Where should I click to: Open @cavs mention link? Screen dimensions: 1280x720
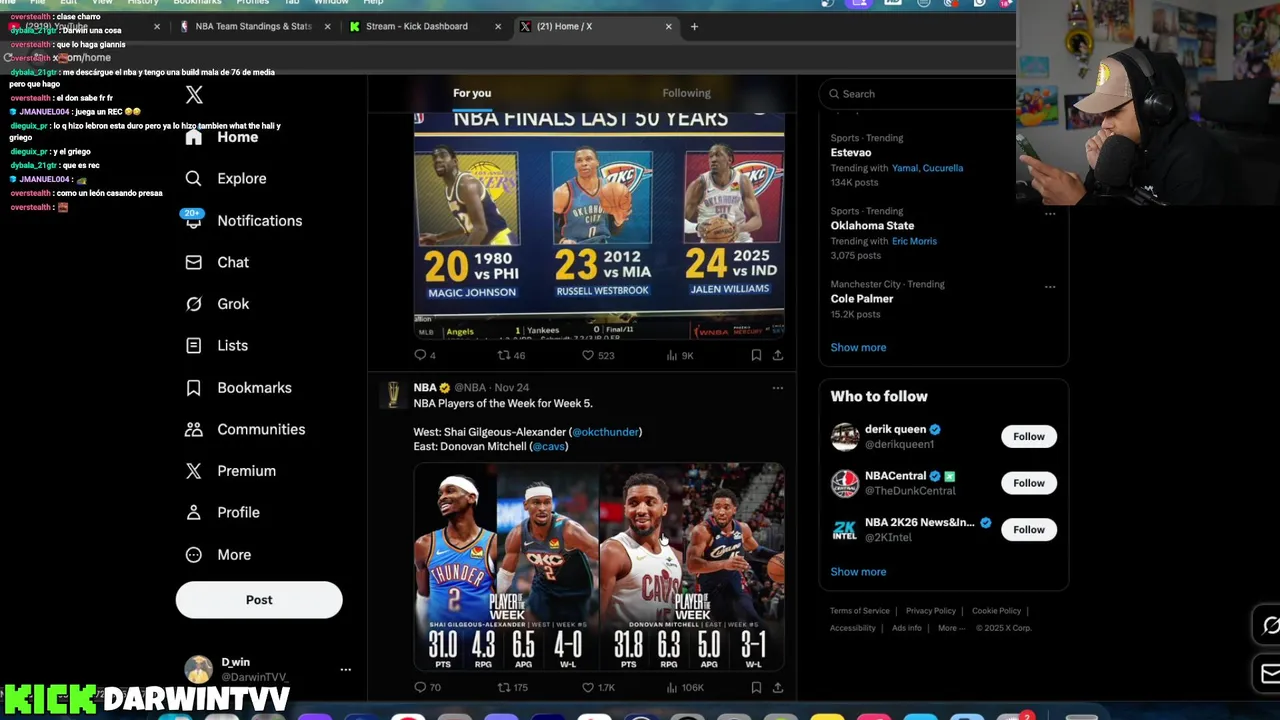(548, 446)
